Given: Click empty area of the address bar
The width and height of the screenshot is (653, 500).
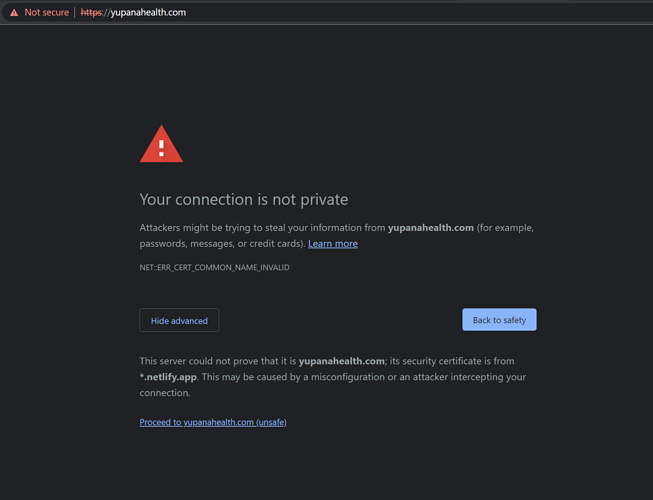Looking at the screenshot, I should pyautogui.click(x=416, y=12).
